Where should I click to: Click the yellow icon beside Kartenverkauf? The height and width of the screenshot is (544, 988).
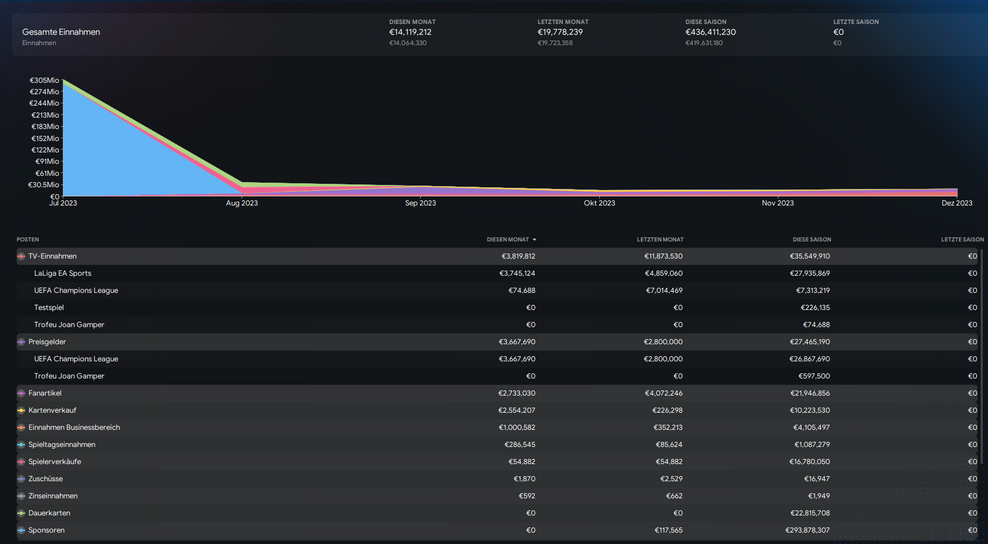21,410
